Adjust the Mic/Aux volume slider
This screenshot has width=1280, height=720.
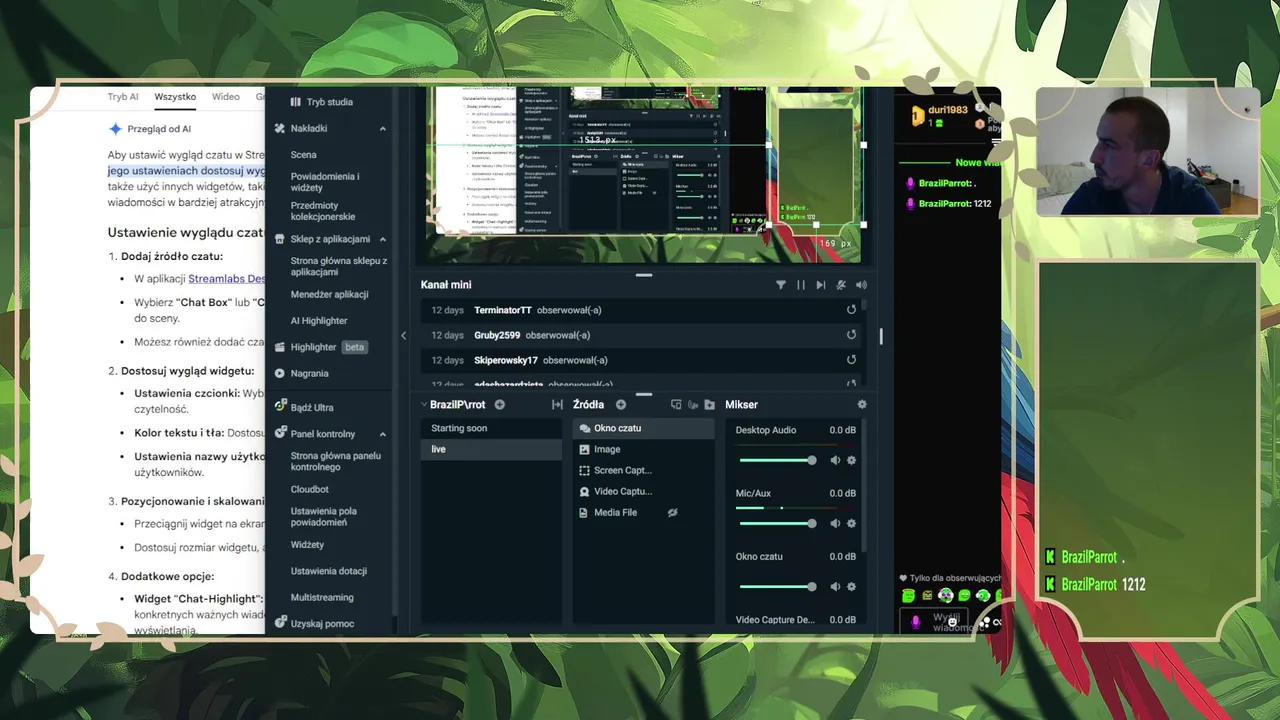[x=778, y=523]
